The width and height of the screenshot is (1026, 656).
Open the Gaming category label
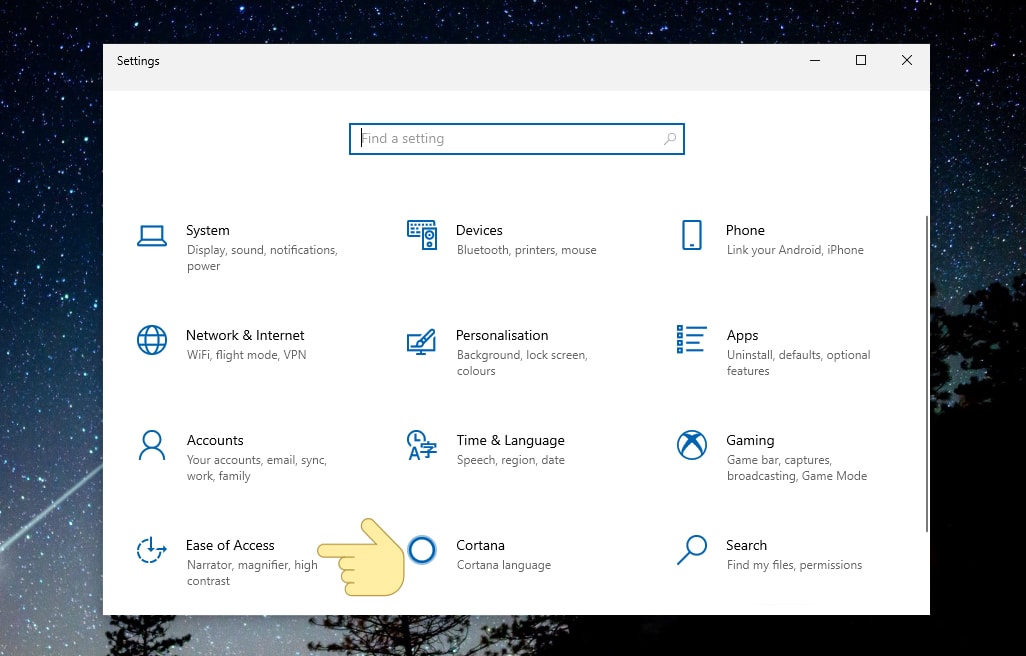point(750,440)
